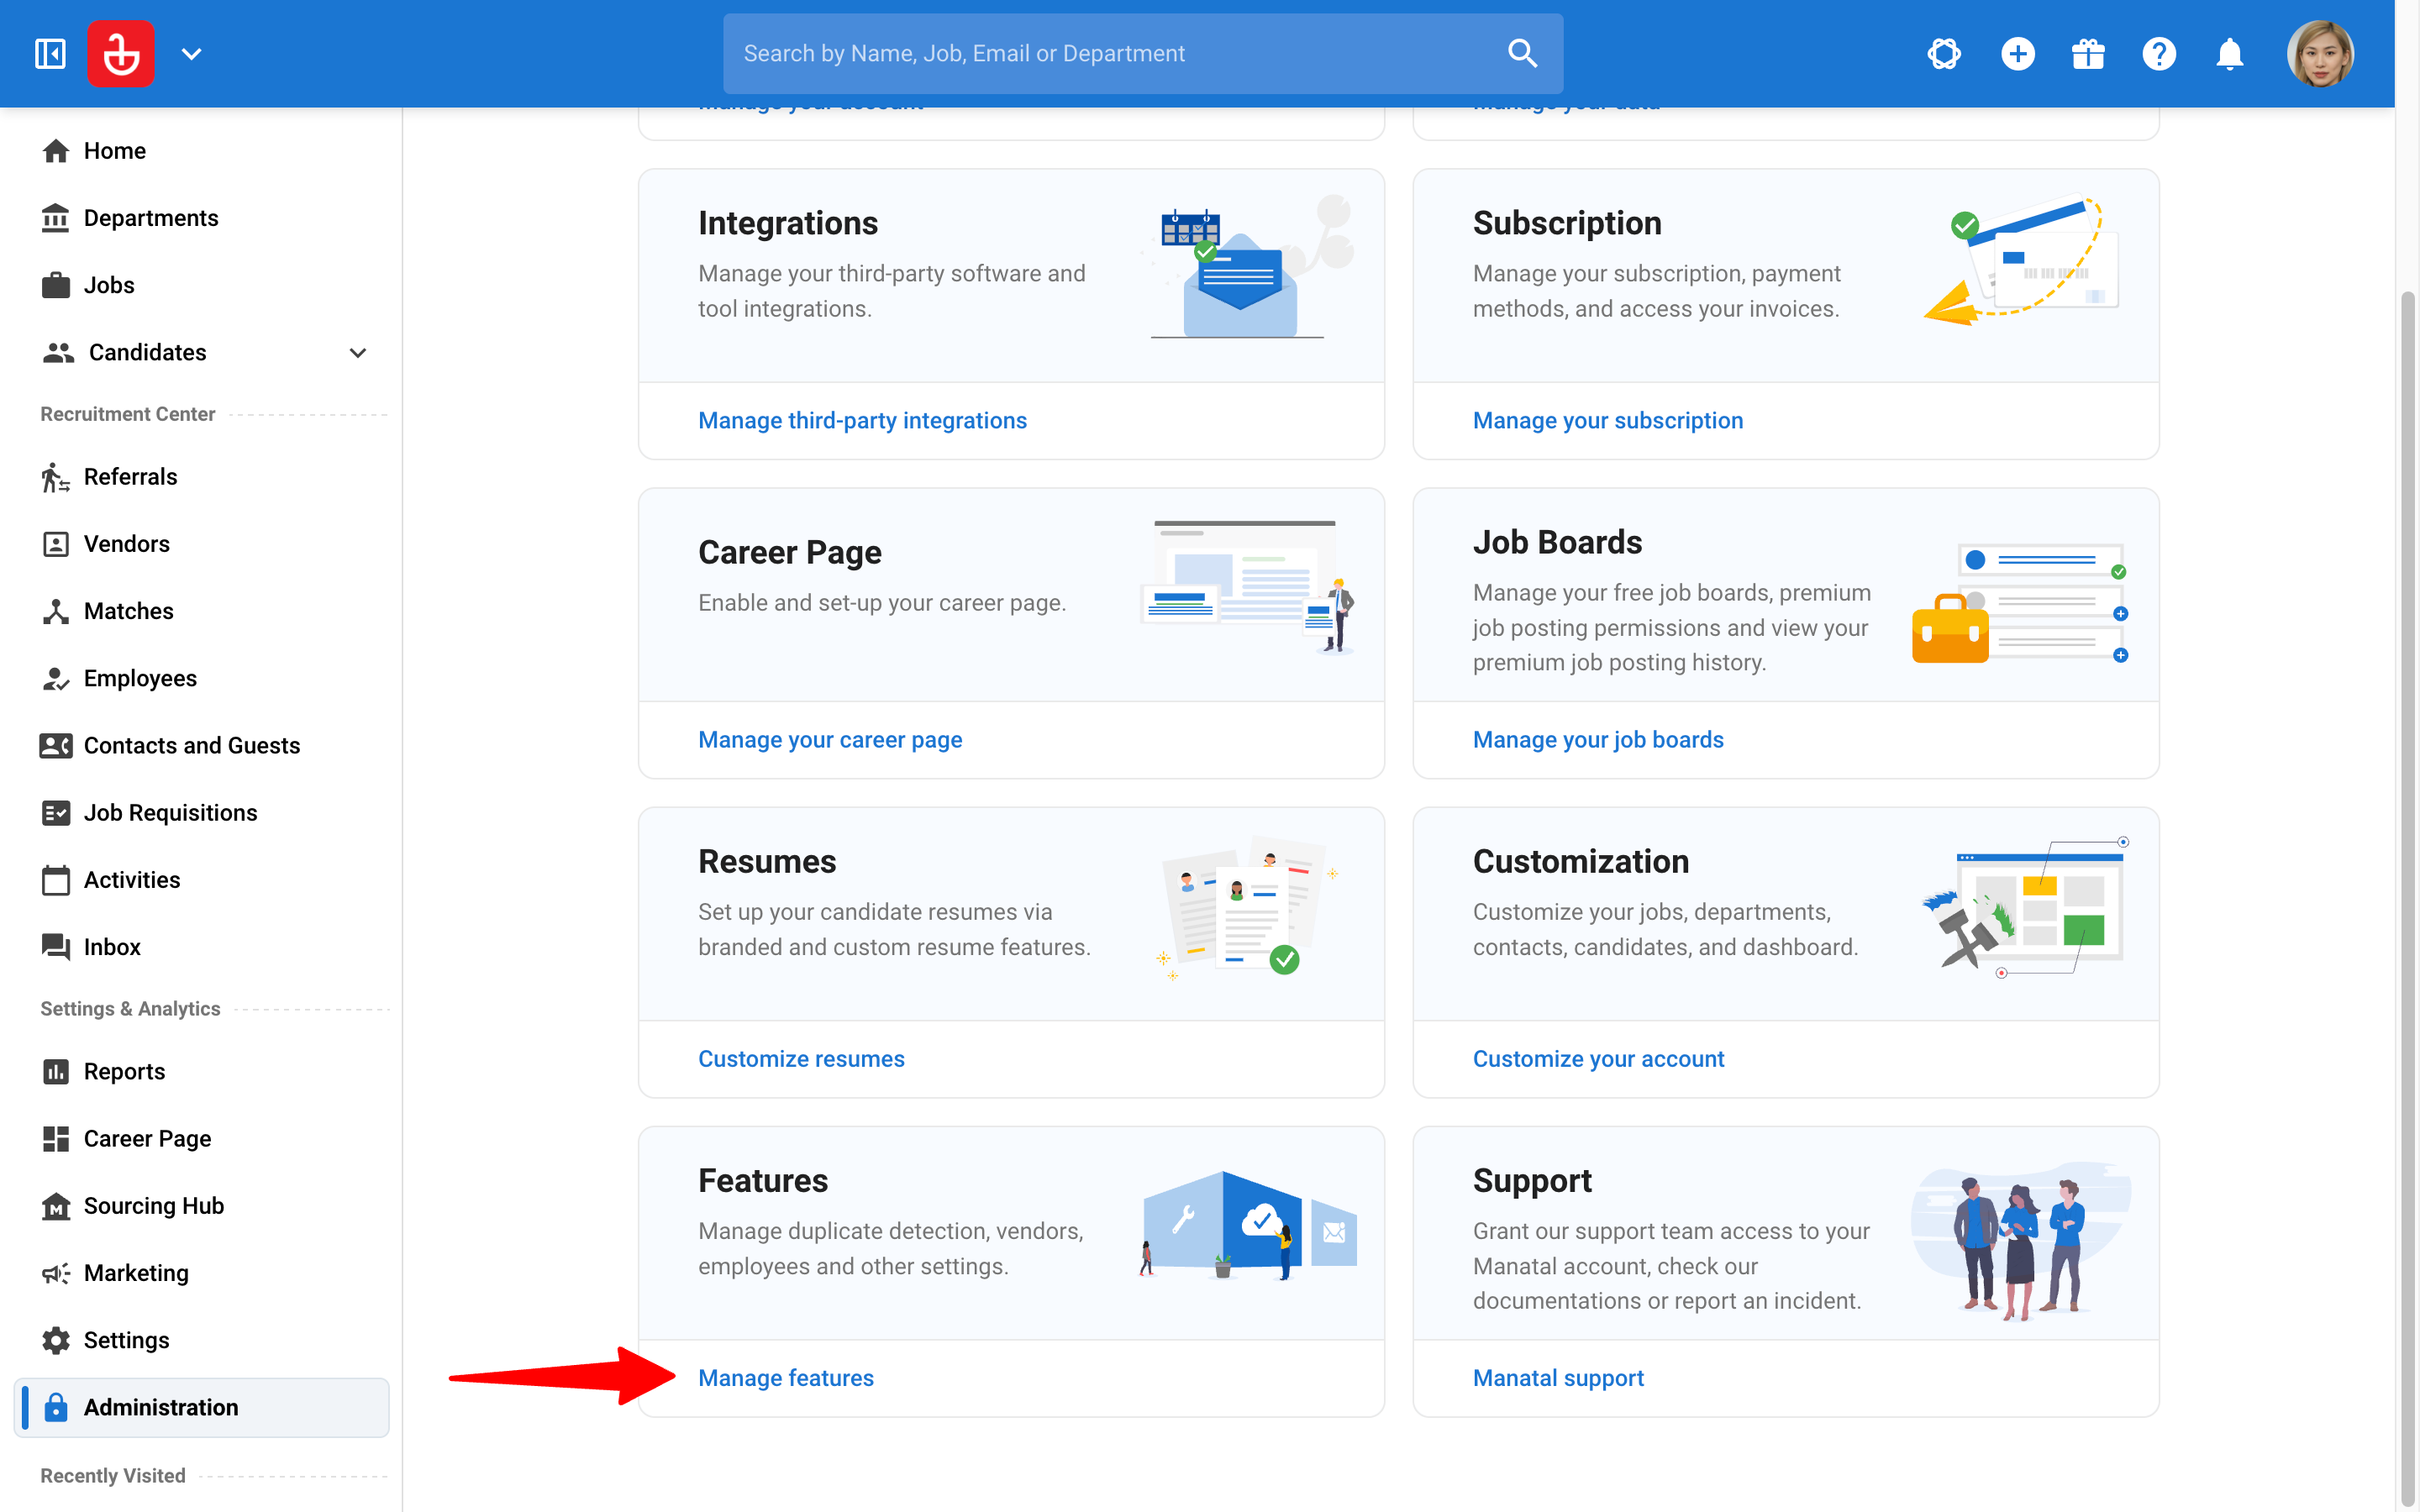The height and width of the screenshot is (1512, 2420).
Task: Open the gift box icon
Action: pyautogui.click(x=2088, y=54)
